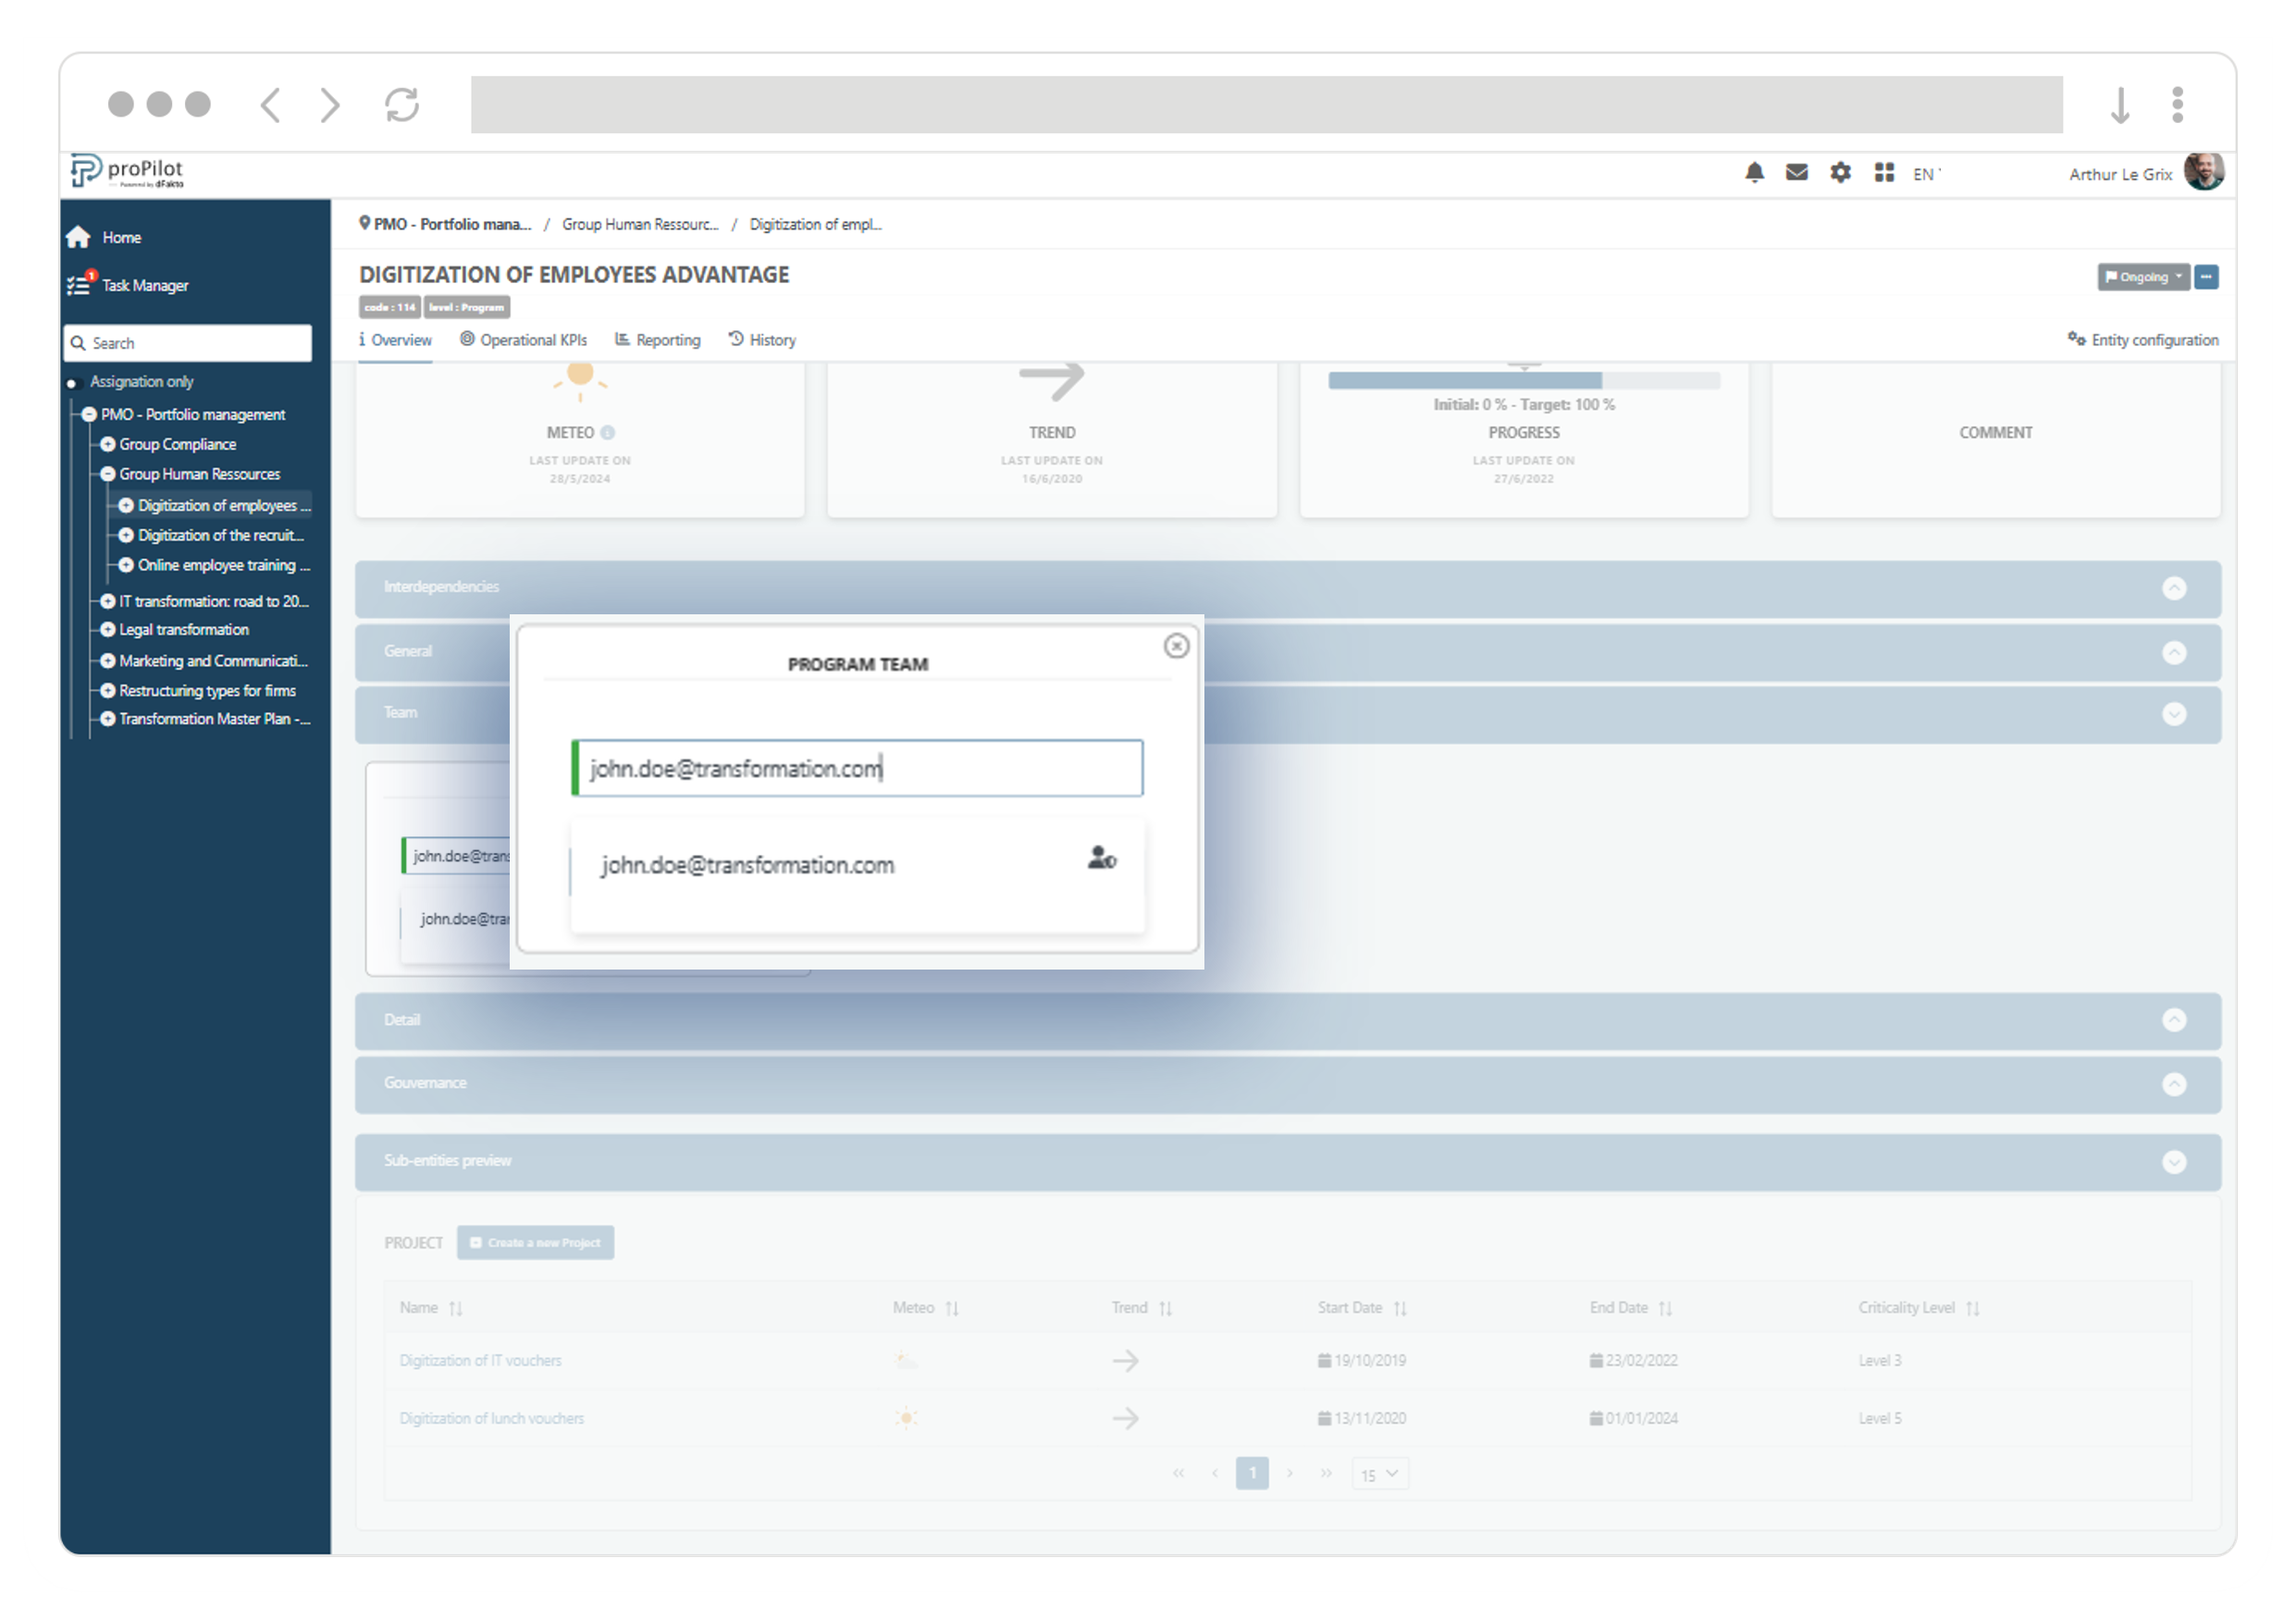Open the mail envelope icon
Image resolution: width=2296 pixels, height=1619 pixels.
tap(1797, 173)
